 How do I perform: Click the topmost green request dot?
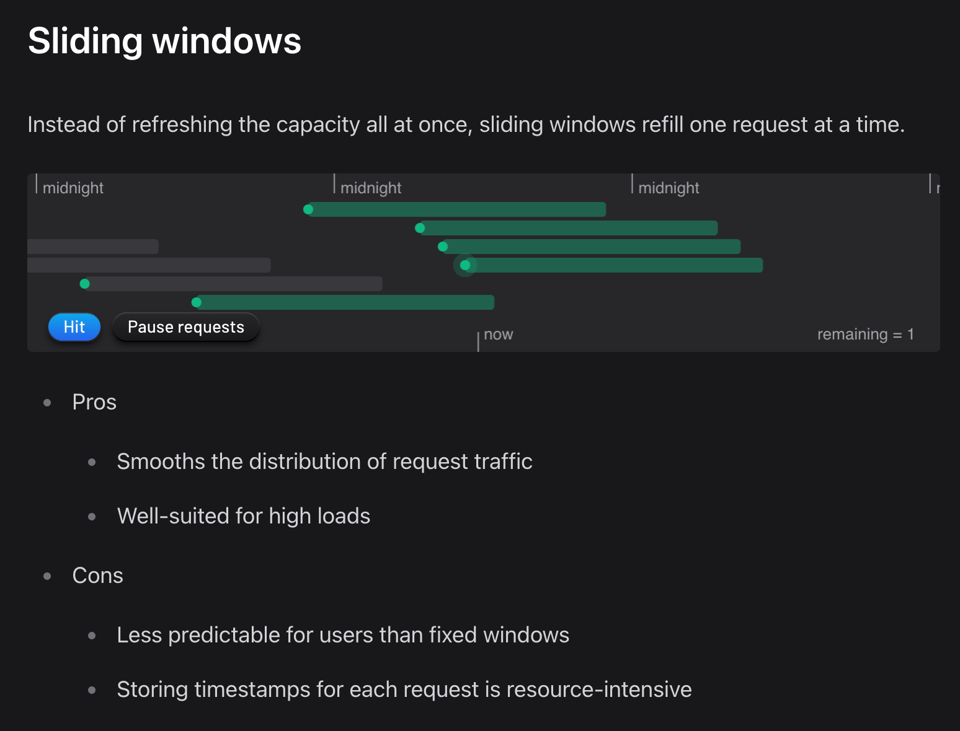tap(309, 209)
